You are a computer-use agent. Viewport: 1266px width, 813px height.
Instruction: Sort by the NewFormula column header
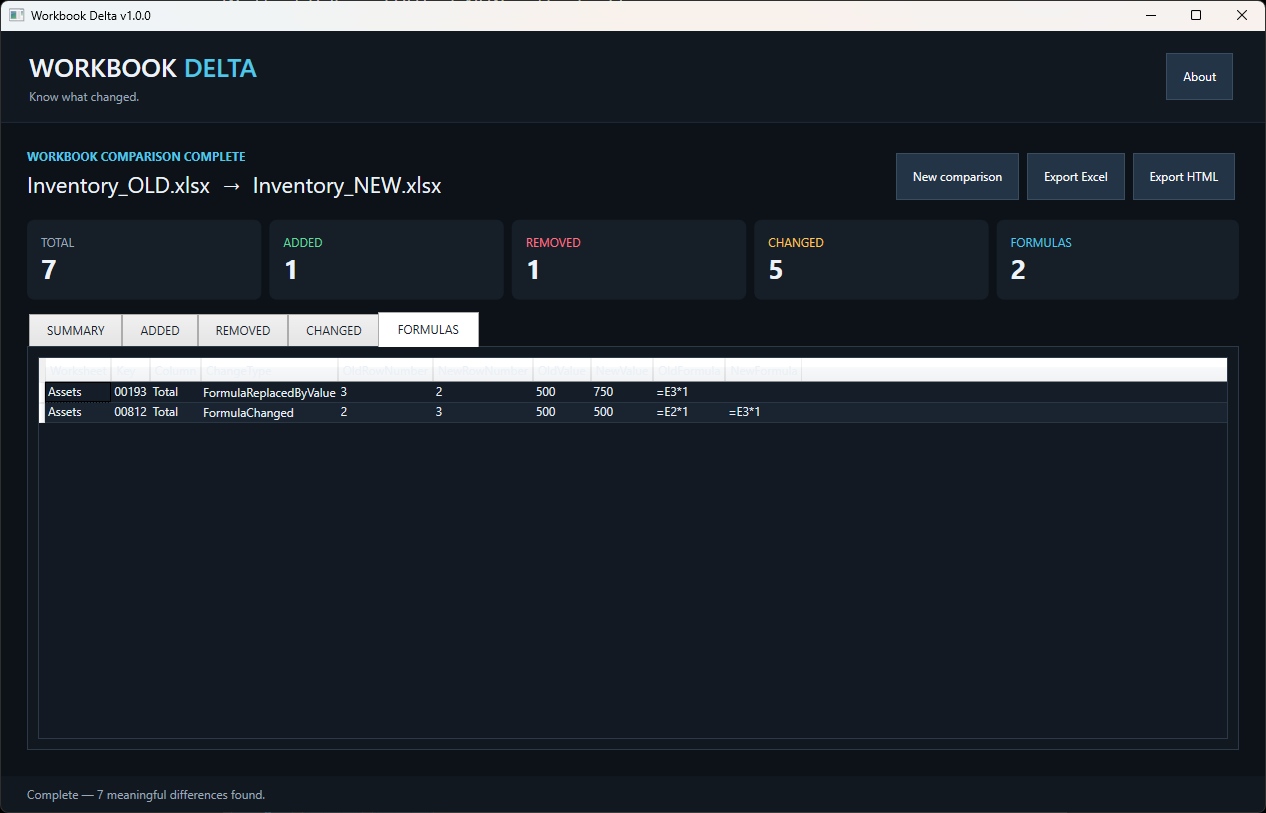pyautogui.click(x=763, y=371)
